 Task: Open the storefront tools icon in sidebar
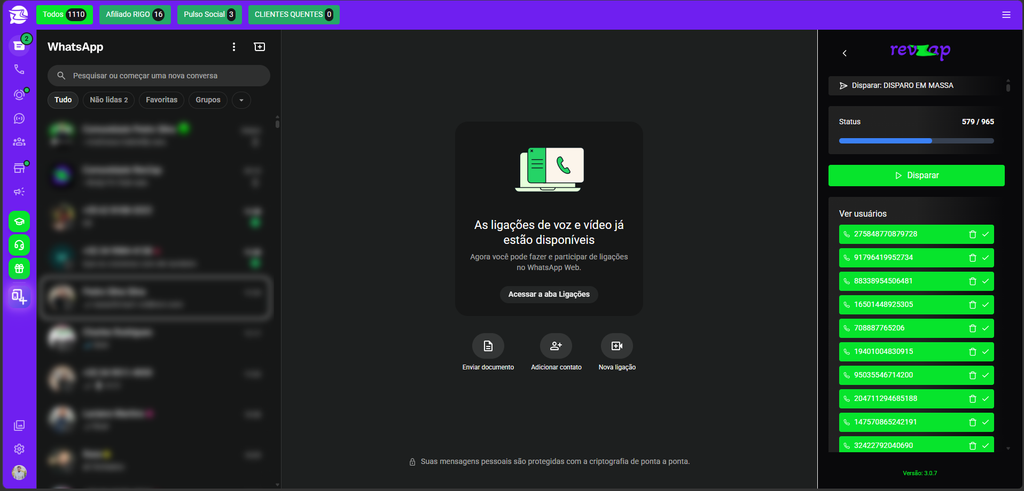click(19, 168)
